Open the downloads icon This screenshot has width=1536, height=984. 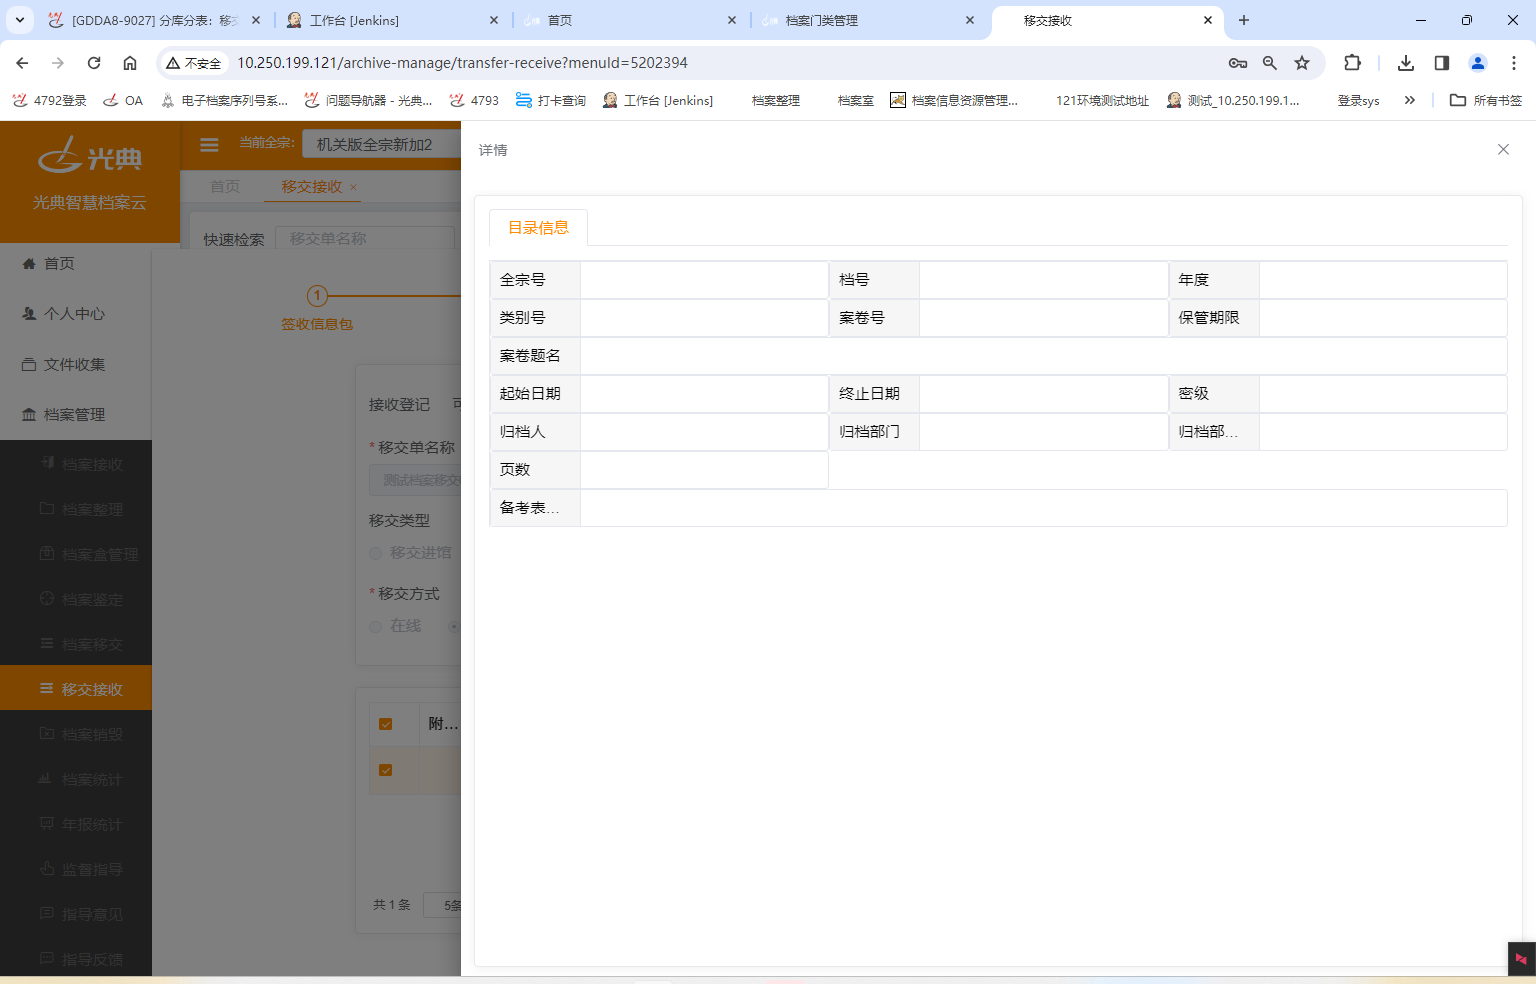1406,63
